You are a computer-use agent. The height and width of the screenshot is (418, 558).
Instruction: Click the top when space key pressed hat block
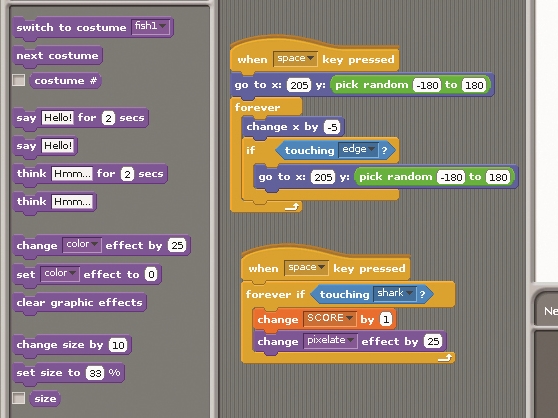(315, 57)
